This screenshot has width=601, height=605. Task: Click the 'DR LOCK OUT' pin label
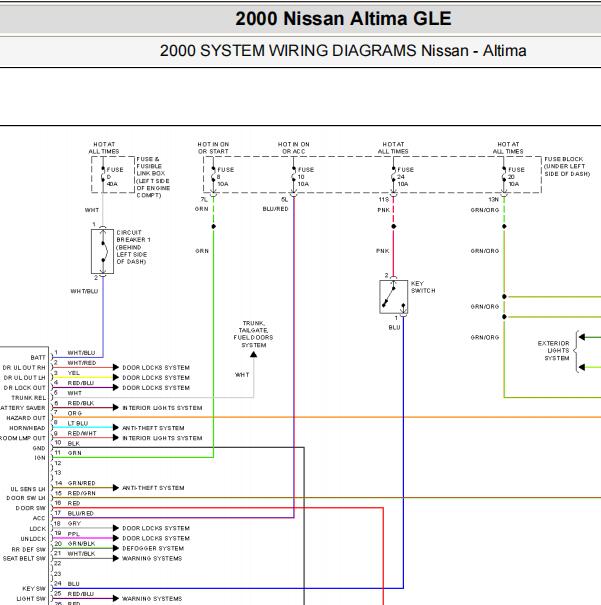(25, 388)
